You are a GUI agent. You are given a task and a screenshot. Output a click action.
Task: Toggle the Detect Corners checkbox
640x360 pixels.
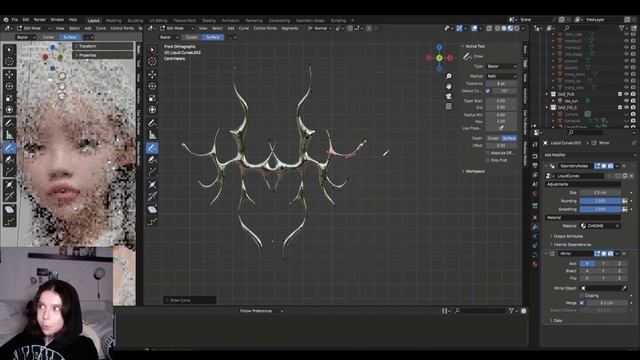[x=488, y=91]
